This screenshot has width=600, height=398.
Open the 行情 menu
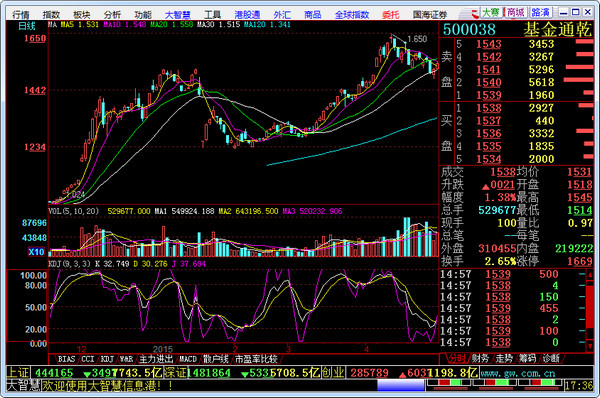coord(21,15)
